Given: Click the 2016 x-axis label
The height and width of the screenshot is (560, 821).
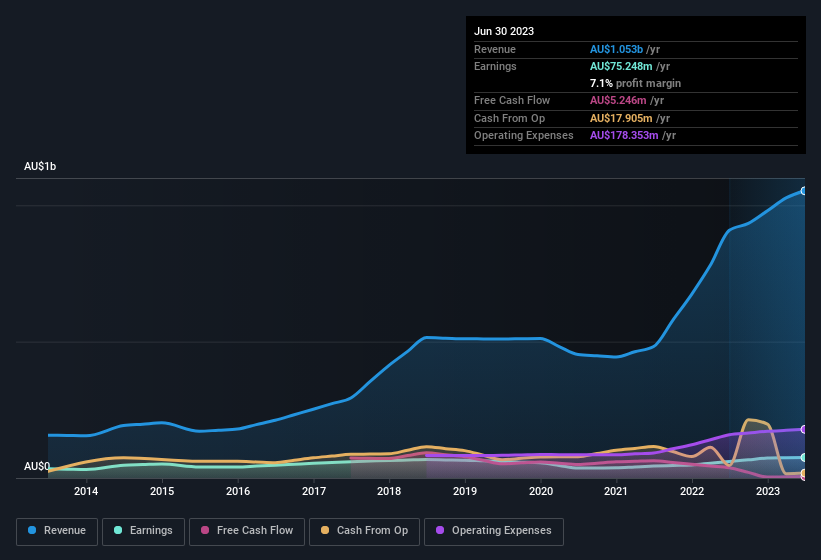Looking at the screenshot, I should [x=238, y=491].
